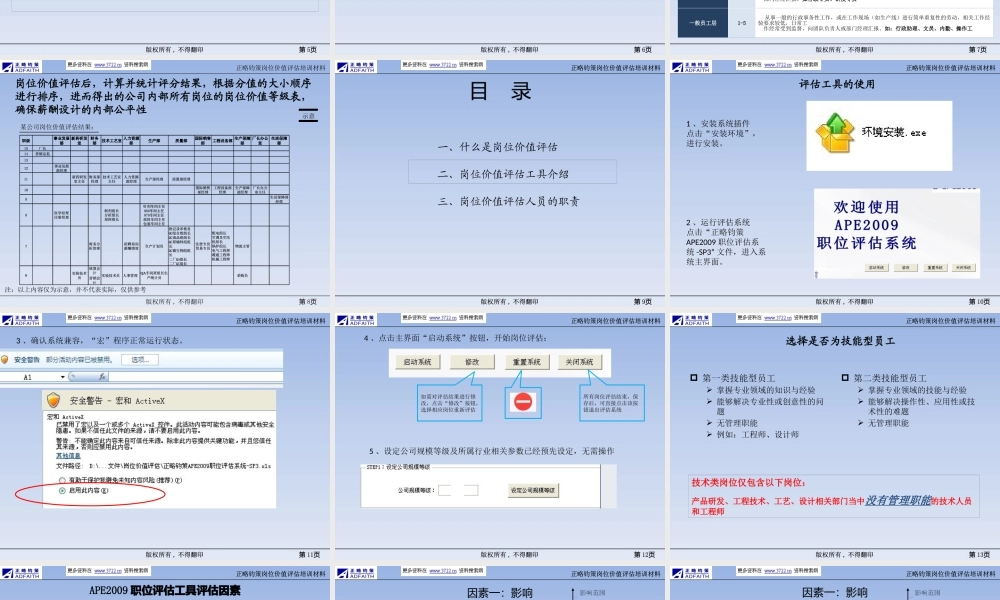
Task: Open the A1 name box dropdown arrow
Action: pos(62,377)
